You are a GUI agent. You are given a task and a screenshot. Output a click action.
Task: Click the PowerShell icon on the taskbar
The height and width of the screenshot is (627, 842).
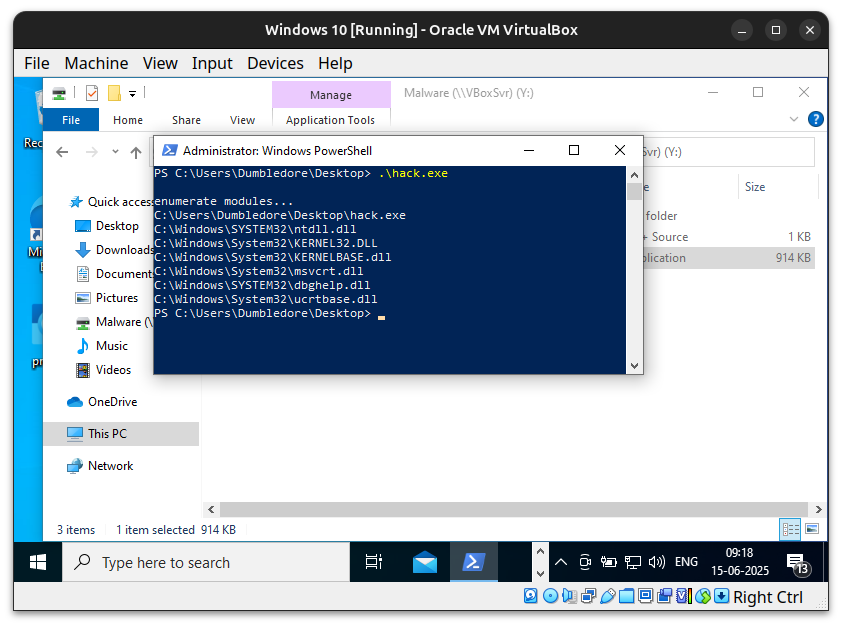[474, 562]
